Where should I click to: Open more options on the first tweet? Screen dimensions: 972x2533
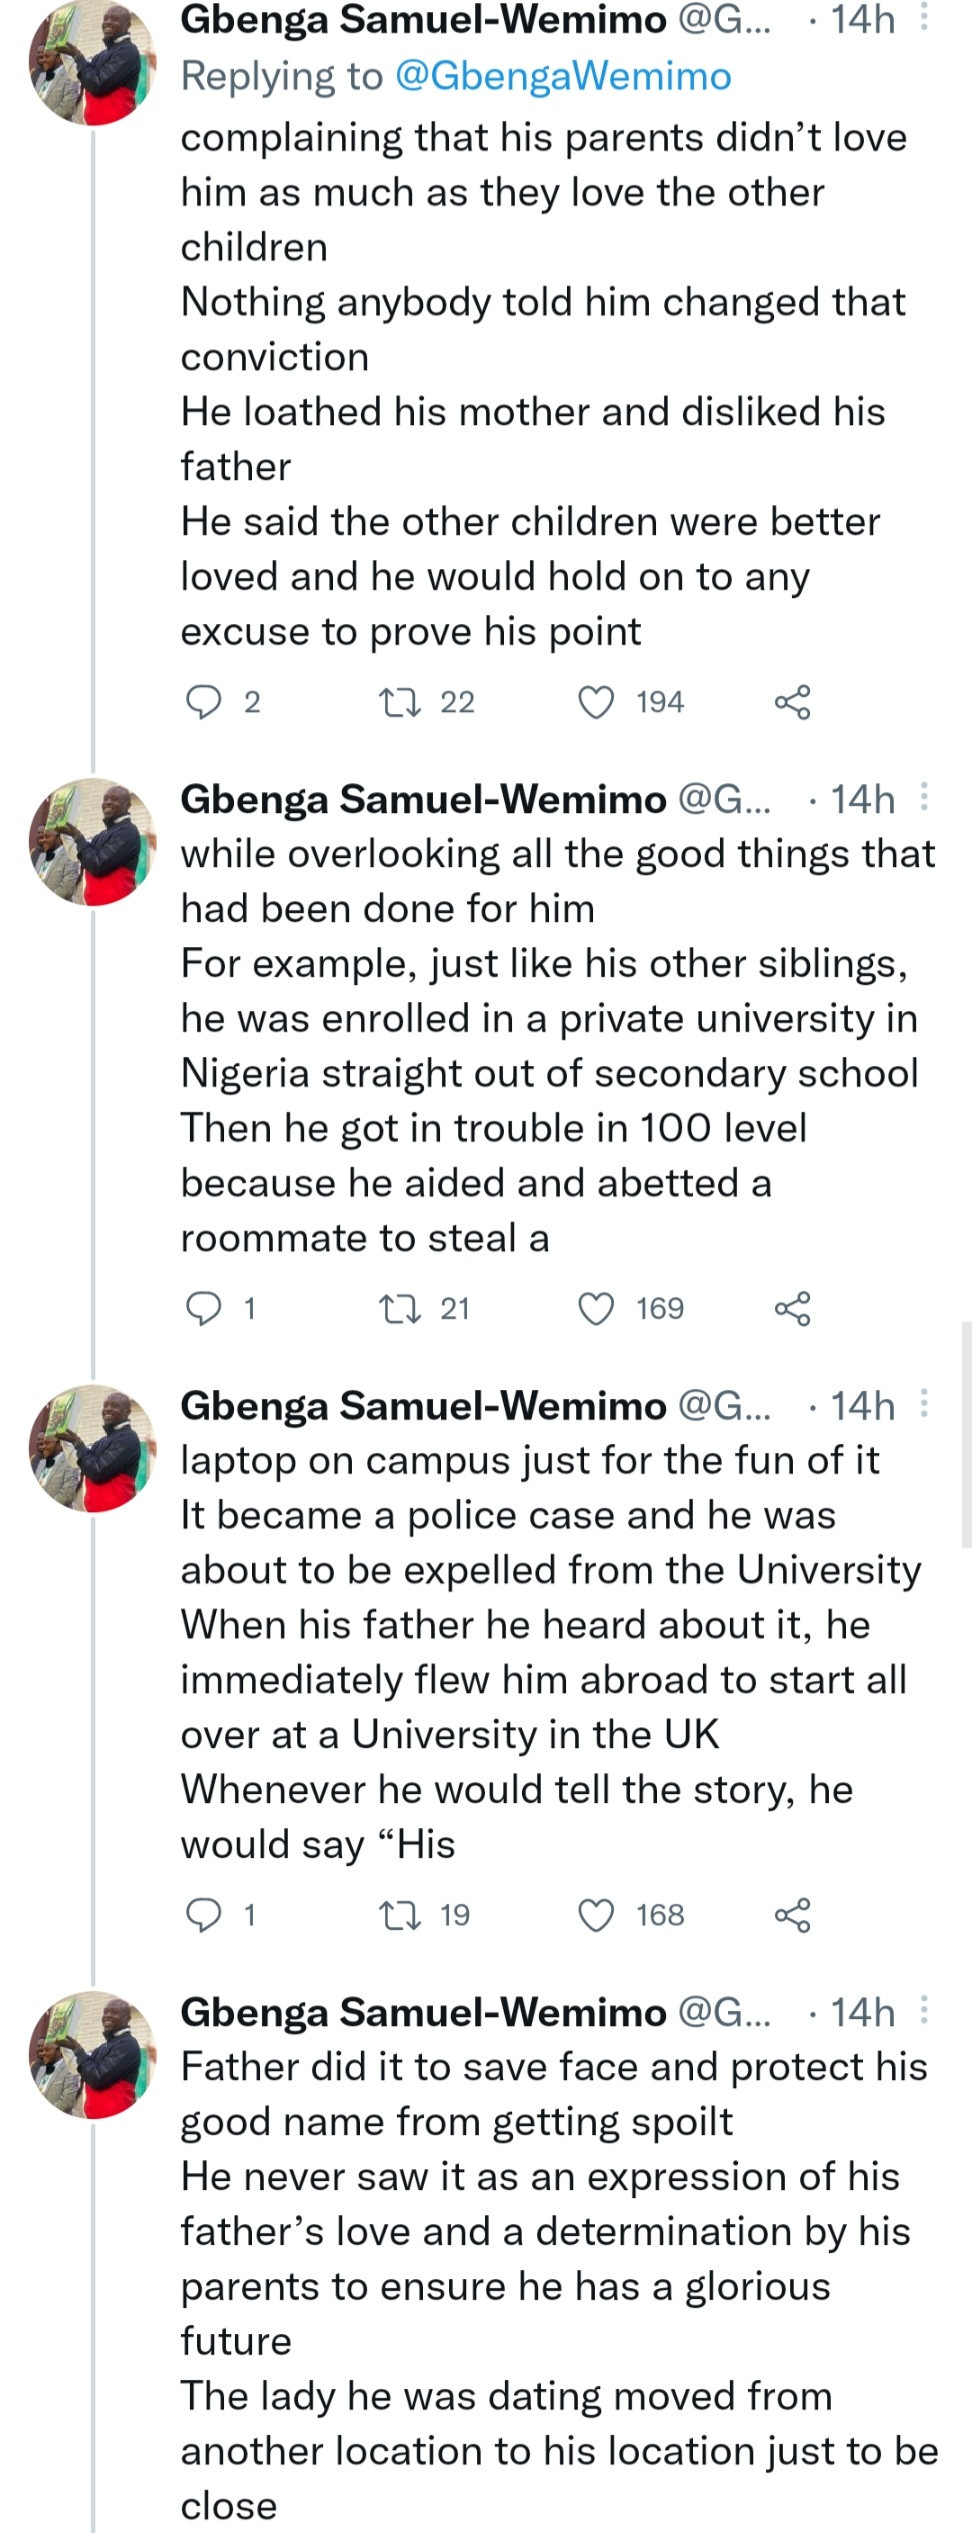tap(924, 19)
